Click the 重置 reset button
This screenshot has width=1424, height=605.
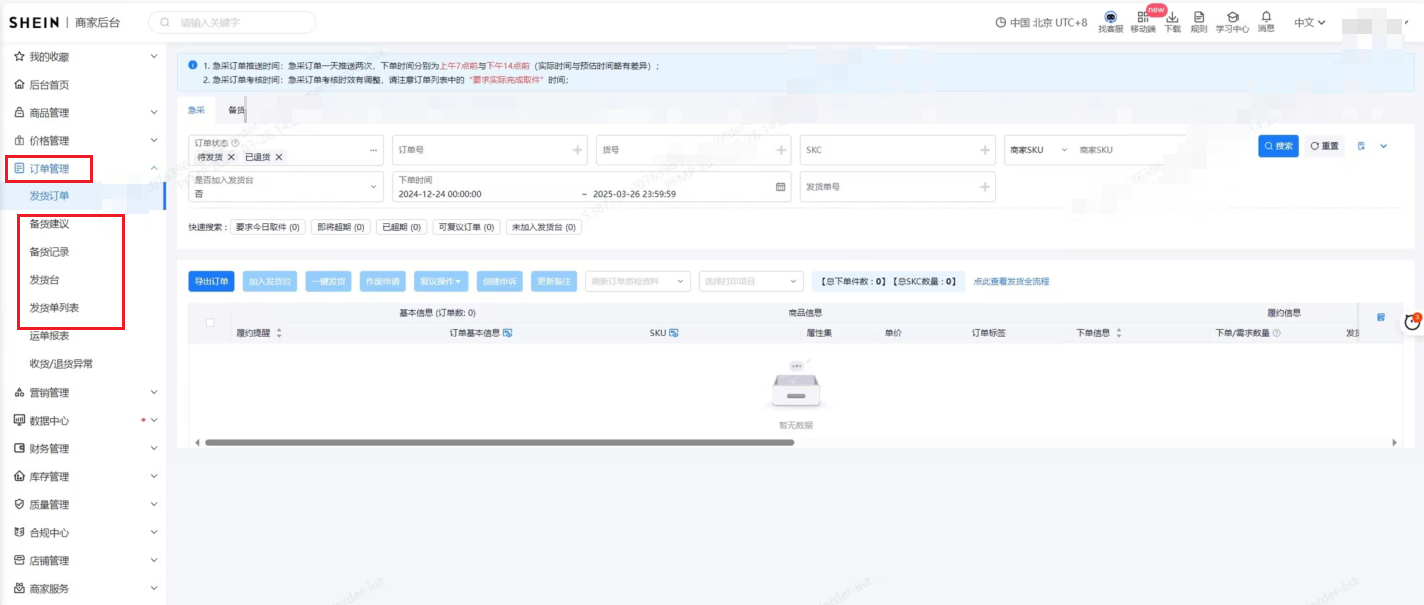pos(1324,146)
